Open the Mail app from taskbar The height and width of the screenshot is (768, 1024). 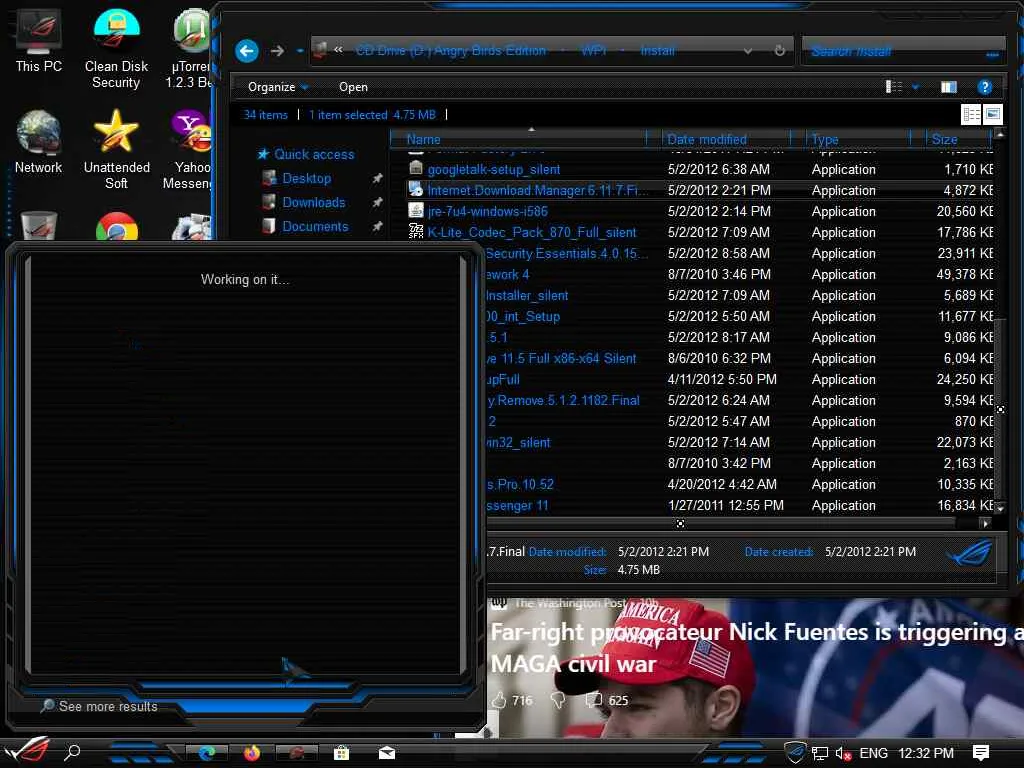387,753
